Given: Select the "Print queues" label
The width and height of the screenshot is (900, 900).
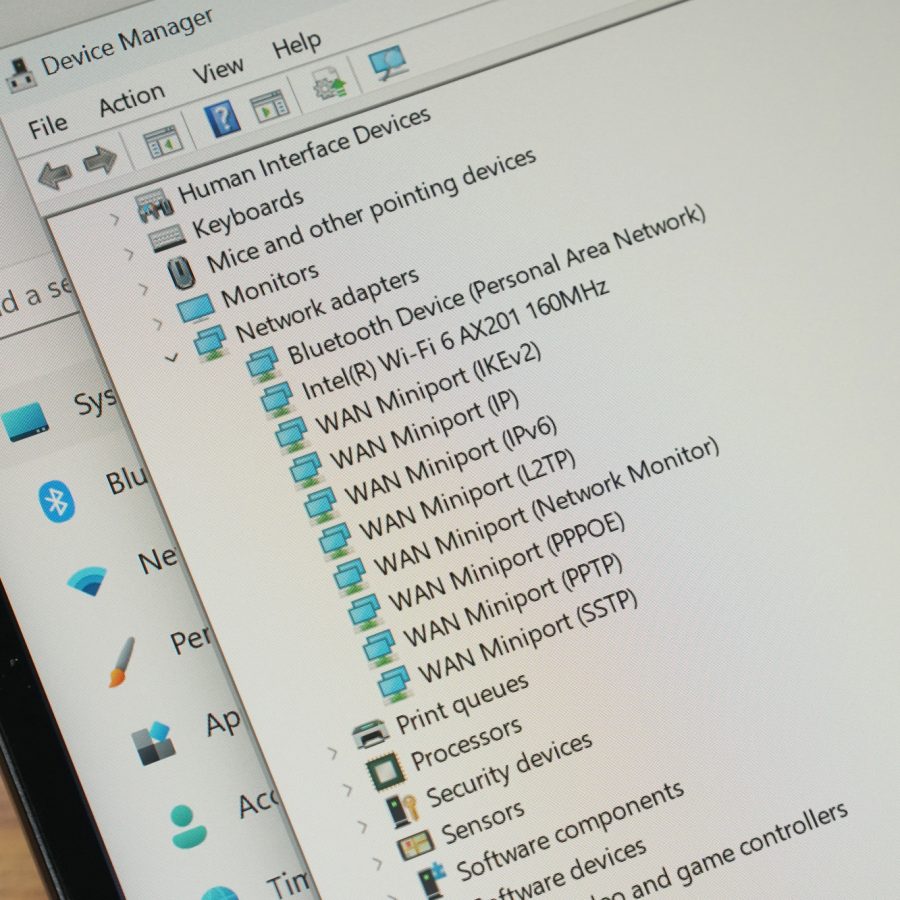Looking at the screenshot, I should (x=462, y=703).
